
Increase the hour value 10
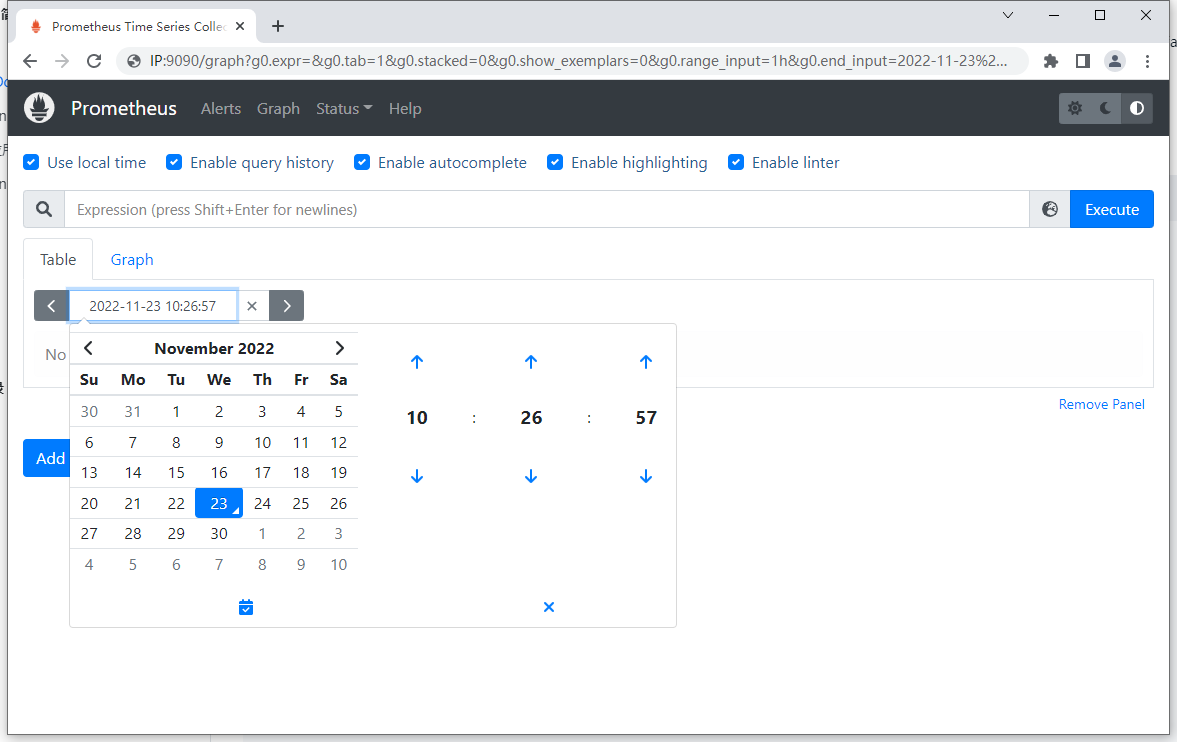pos(417,362)
